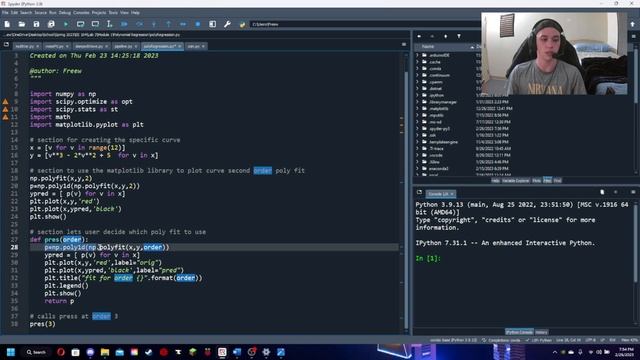Image resolution: width=640 pixels, height=360 pixels.
Task: Expand the .conda folder
Action: [x=418, y=69]
